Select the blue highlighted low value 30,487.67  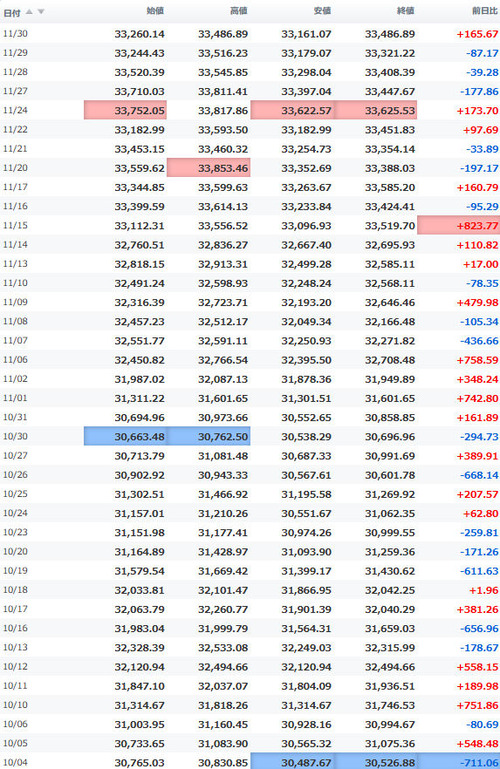(292, 761)
